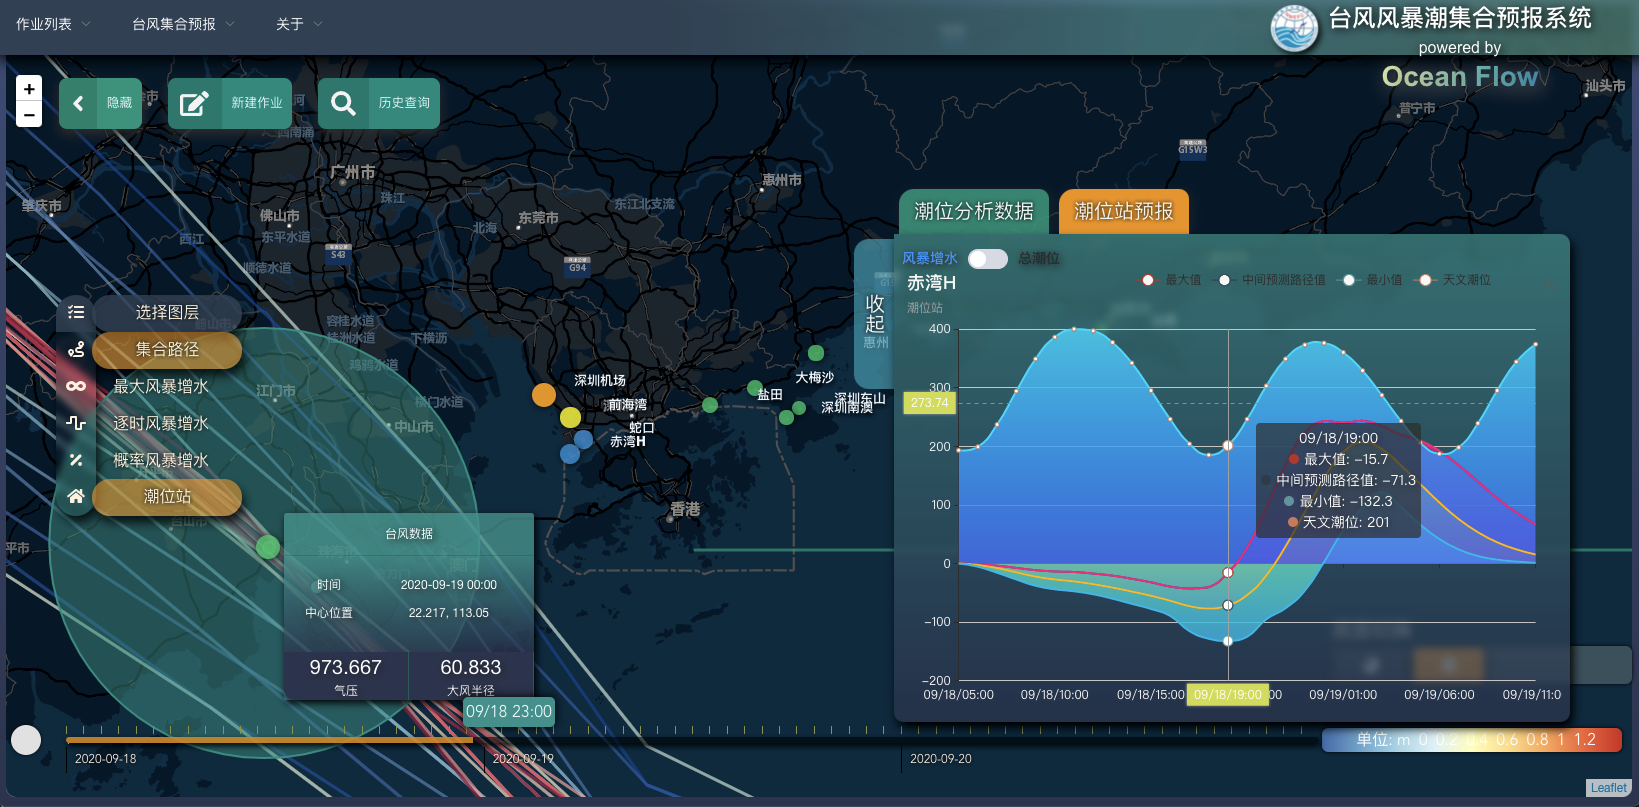Viewport: 1639px width, 807px height.
Task: Click the edit pencil icon for 新建作业
Action: point(194,103)
